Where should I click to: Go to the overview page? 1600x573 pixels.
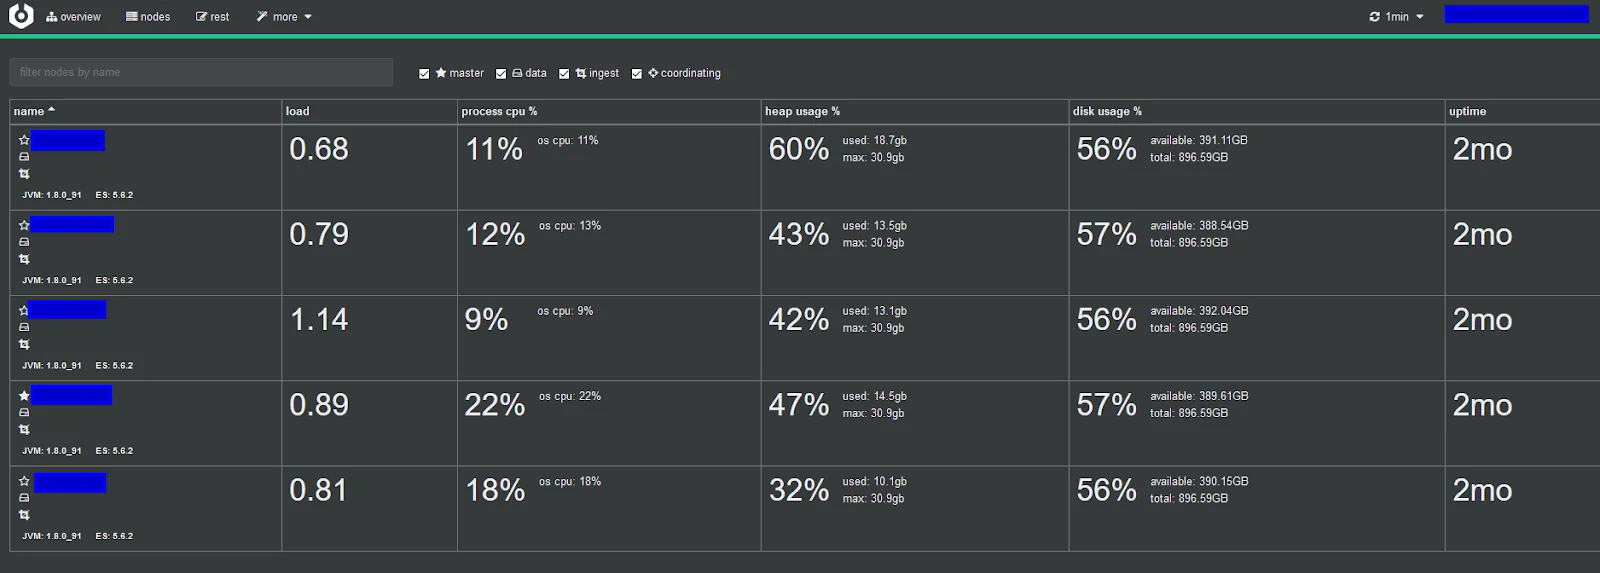pyautogui.click(x=73, y=17)
